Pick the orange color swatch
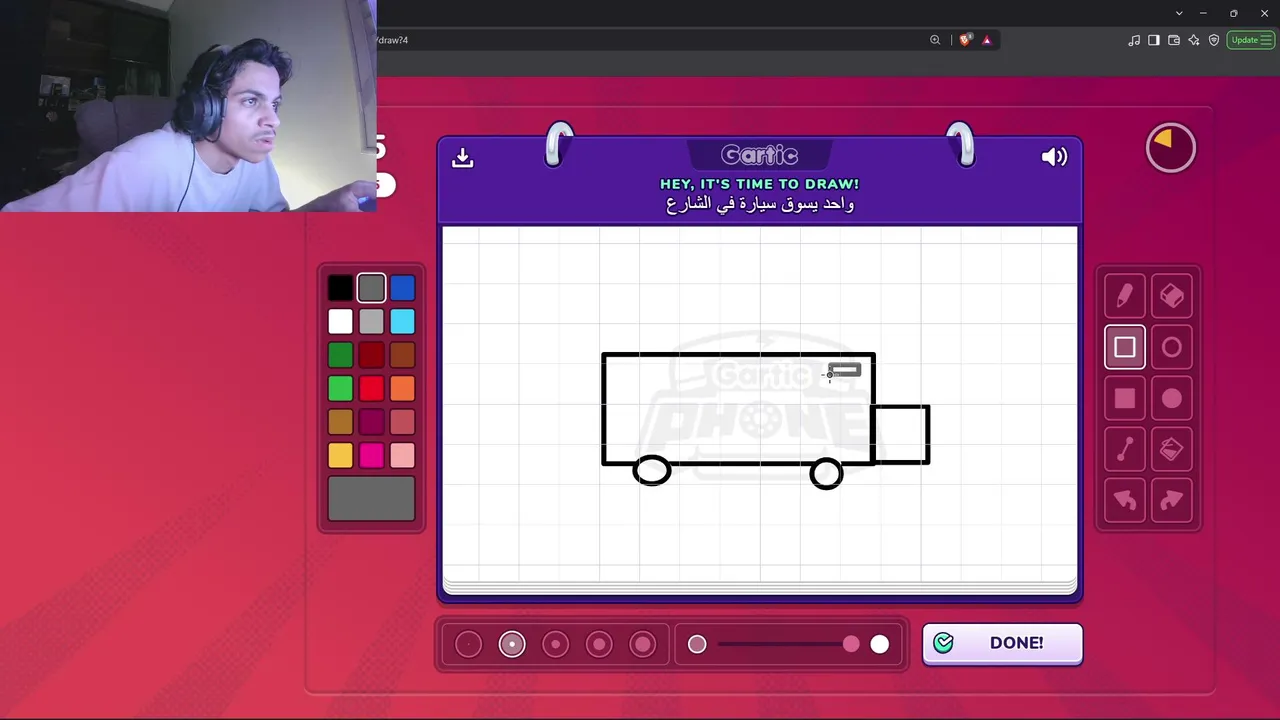Image resolution: width=1280 pixels, height=720 pixels. click(x=402, y=389)
